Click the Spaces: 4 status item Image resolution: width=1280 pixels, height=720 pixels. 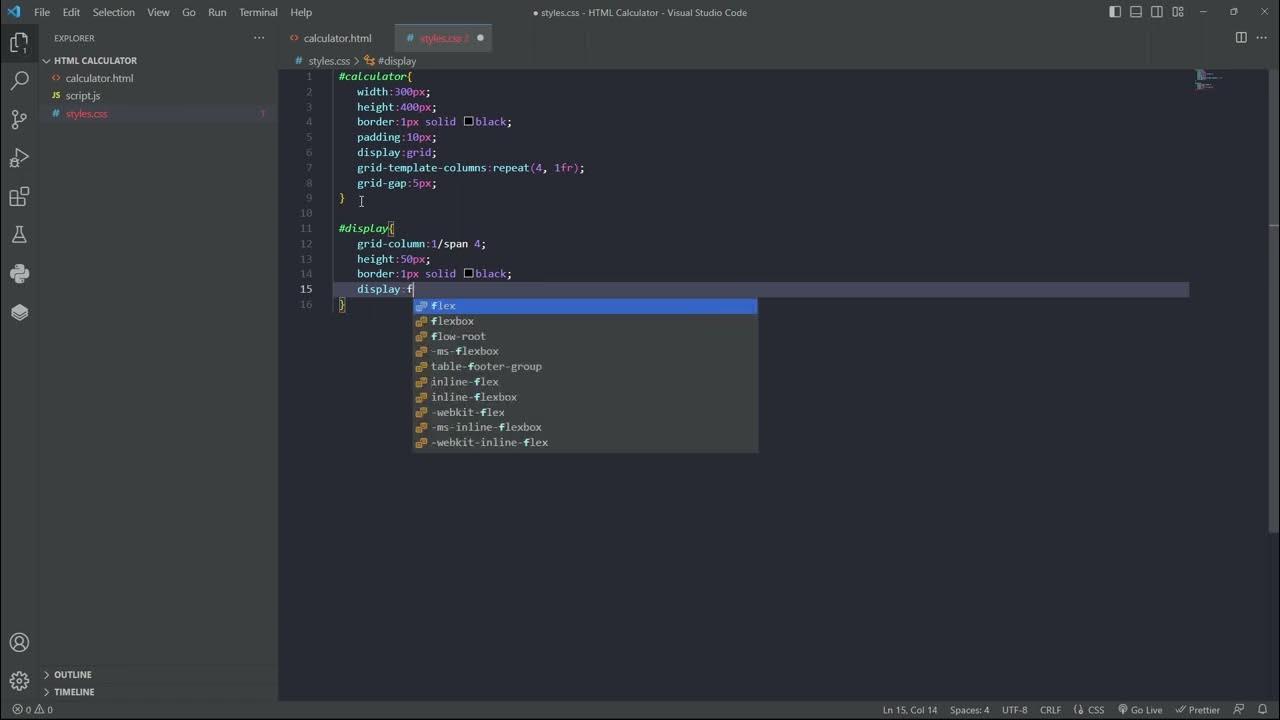click(x=969, y=710)
